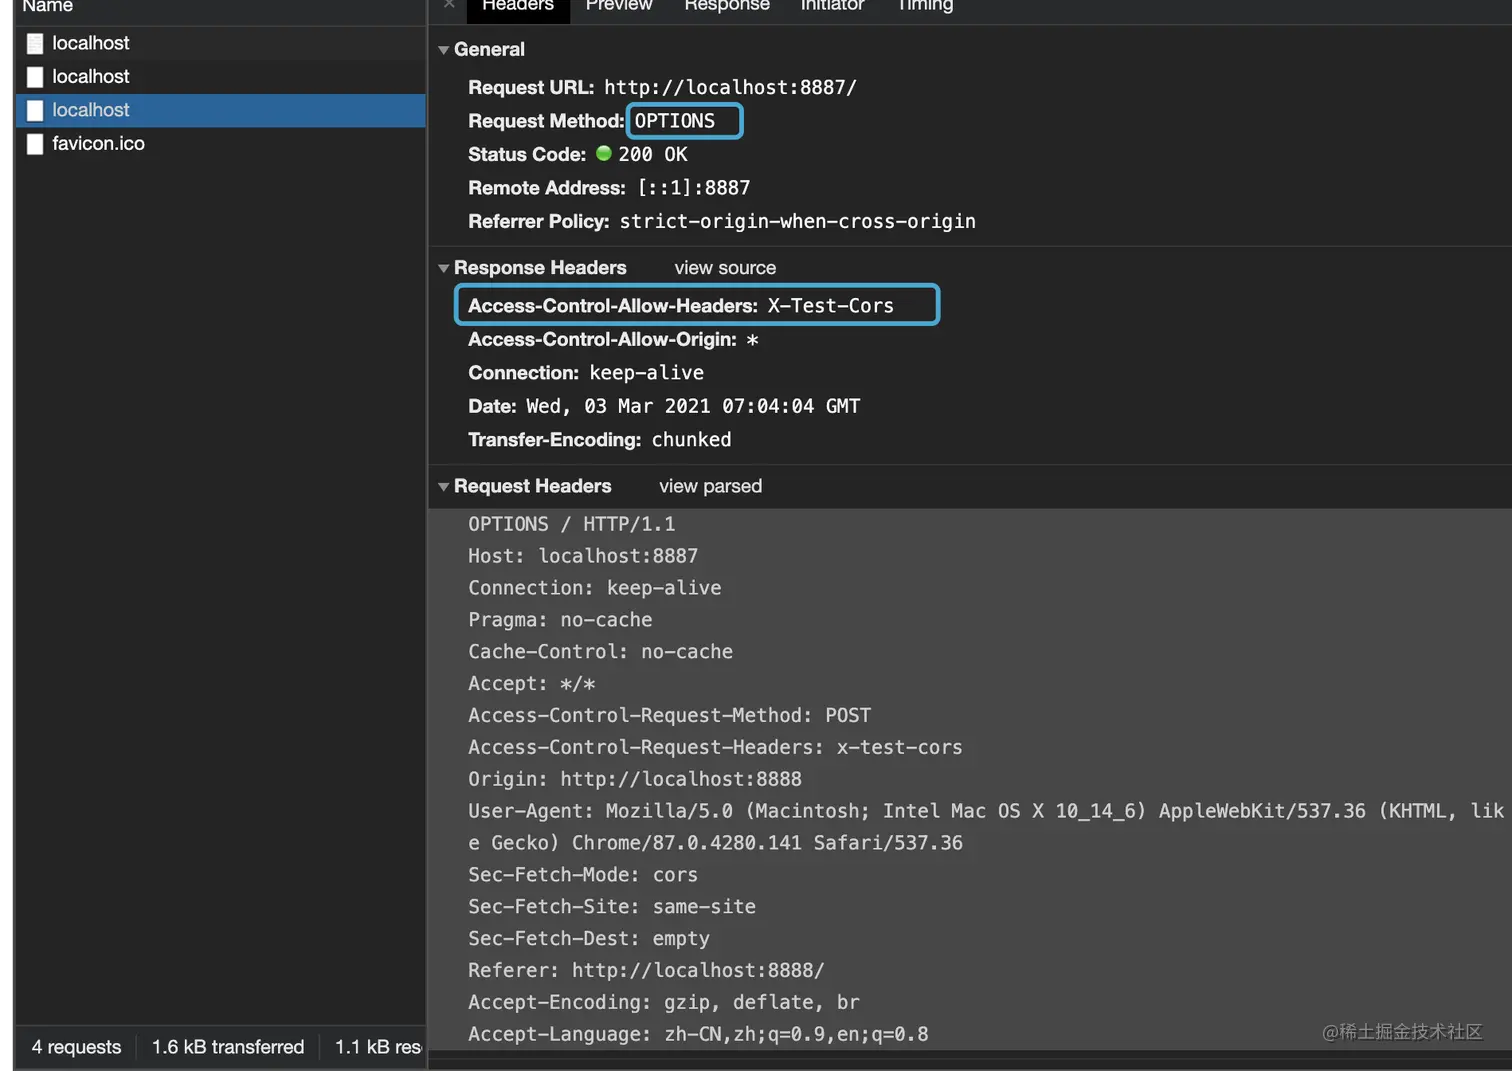Click the Request URL value
Screen dimensions: 1512x1071
tap(730, 88)
